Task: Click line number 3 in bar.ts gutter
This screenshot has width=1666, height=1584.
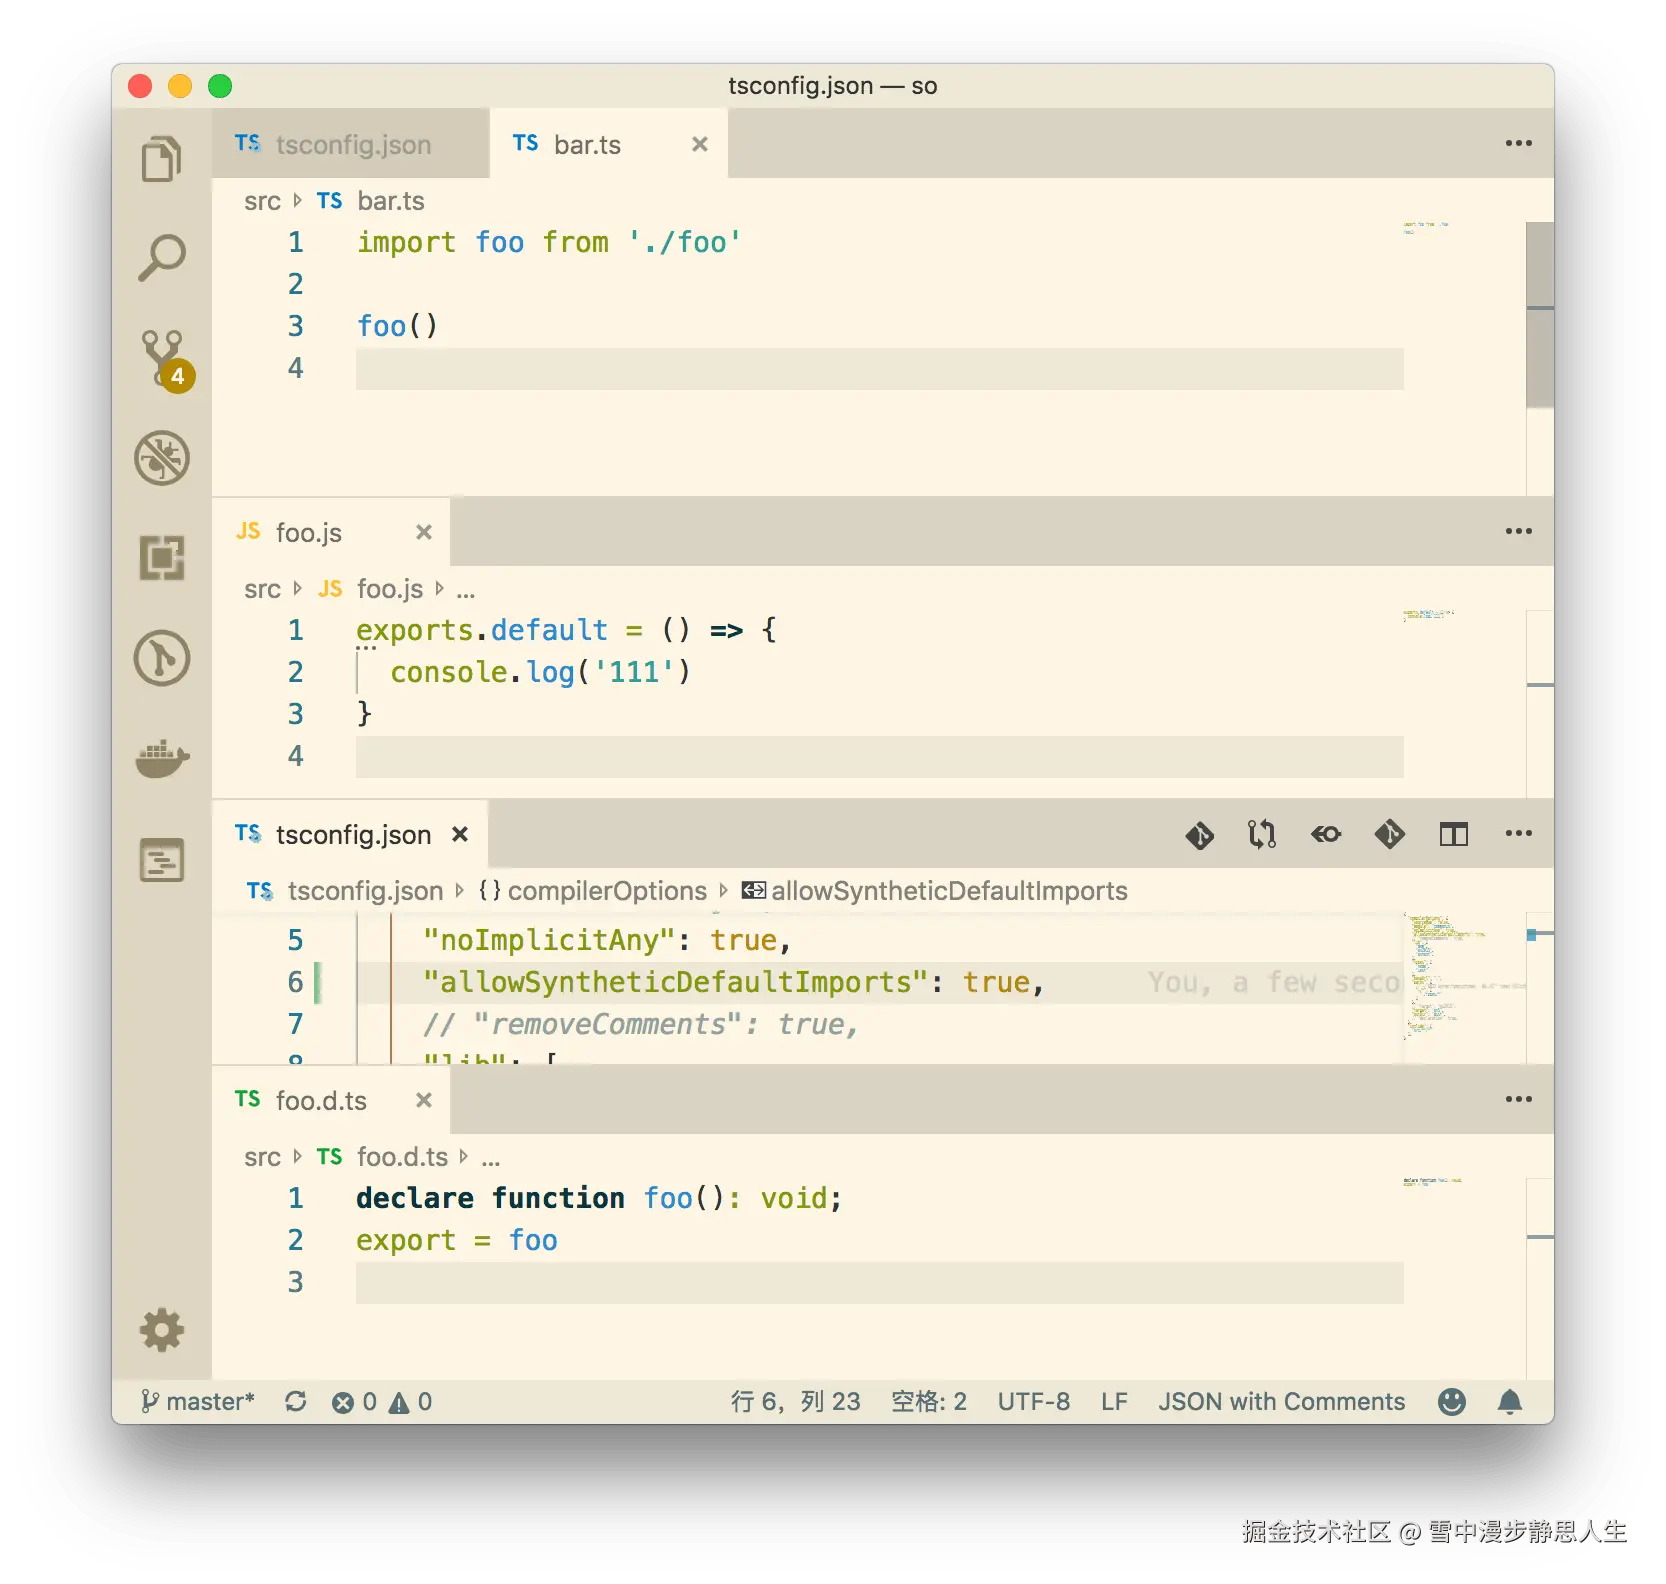Action: point(296,326)
